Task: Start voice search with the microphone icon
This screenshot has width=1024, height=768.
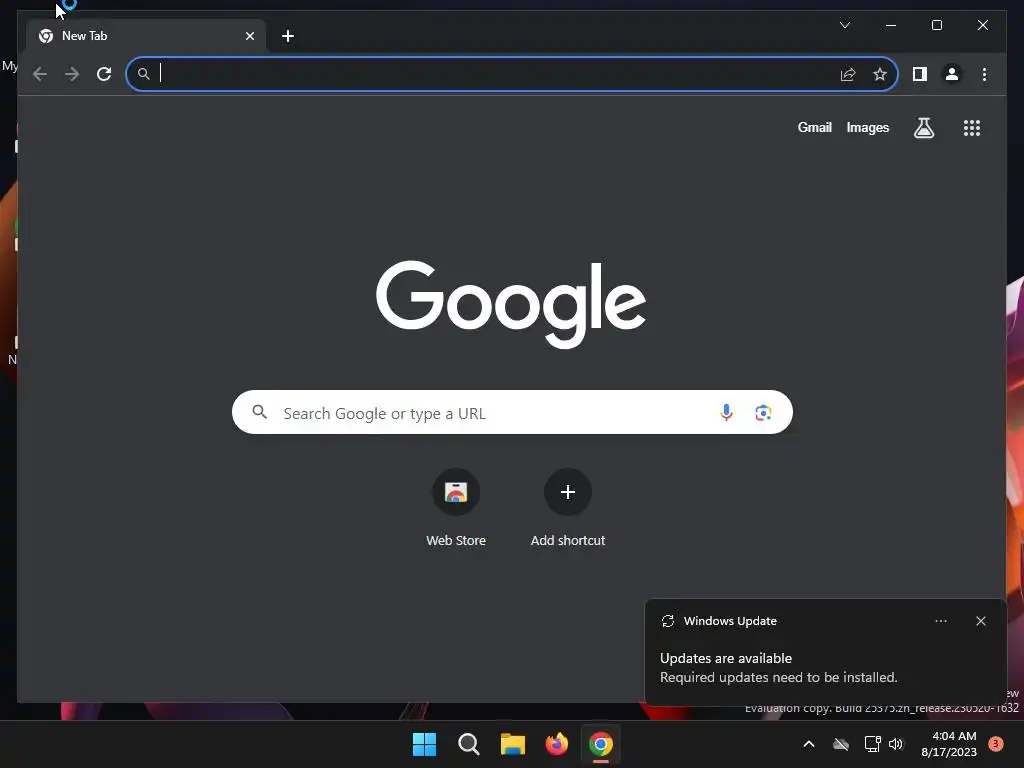Action: (726, 412)
